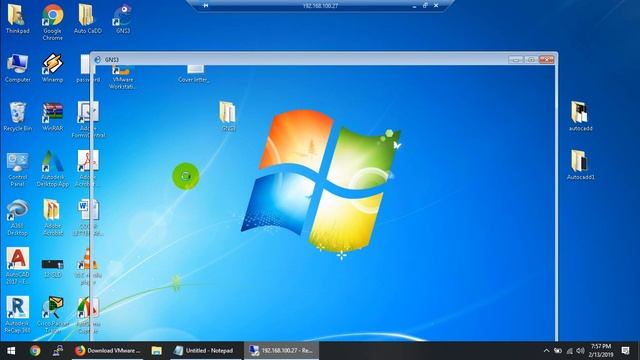The width and height of the screenshot is (640, 360).
Task: Open the Thinkpad folder on the desktop
Action: pyautogui.click(x=17, y=19)
